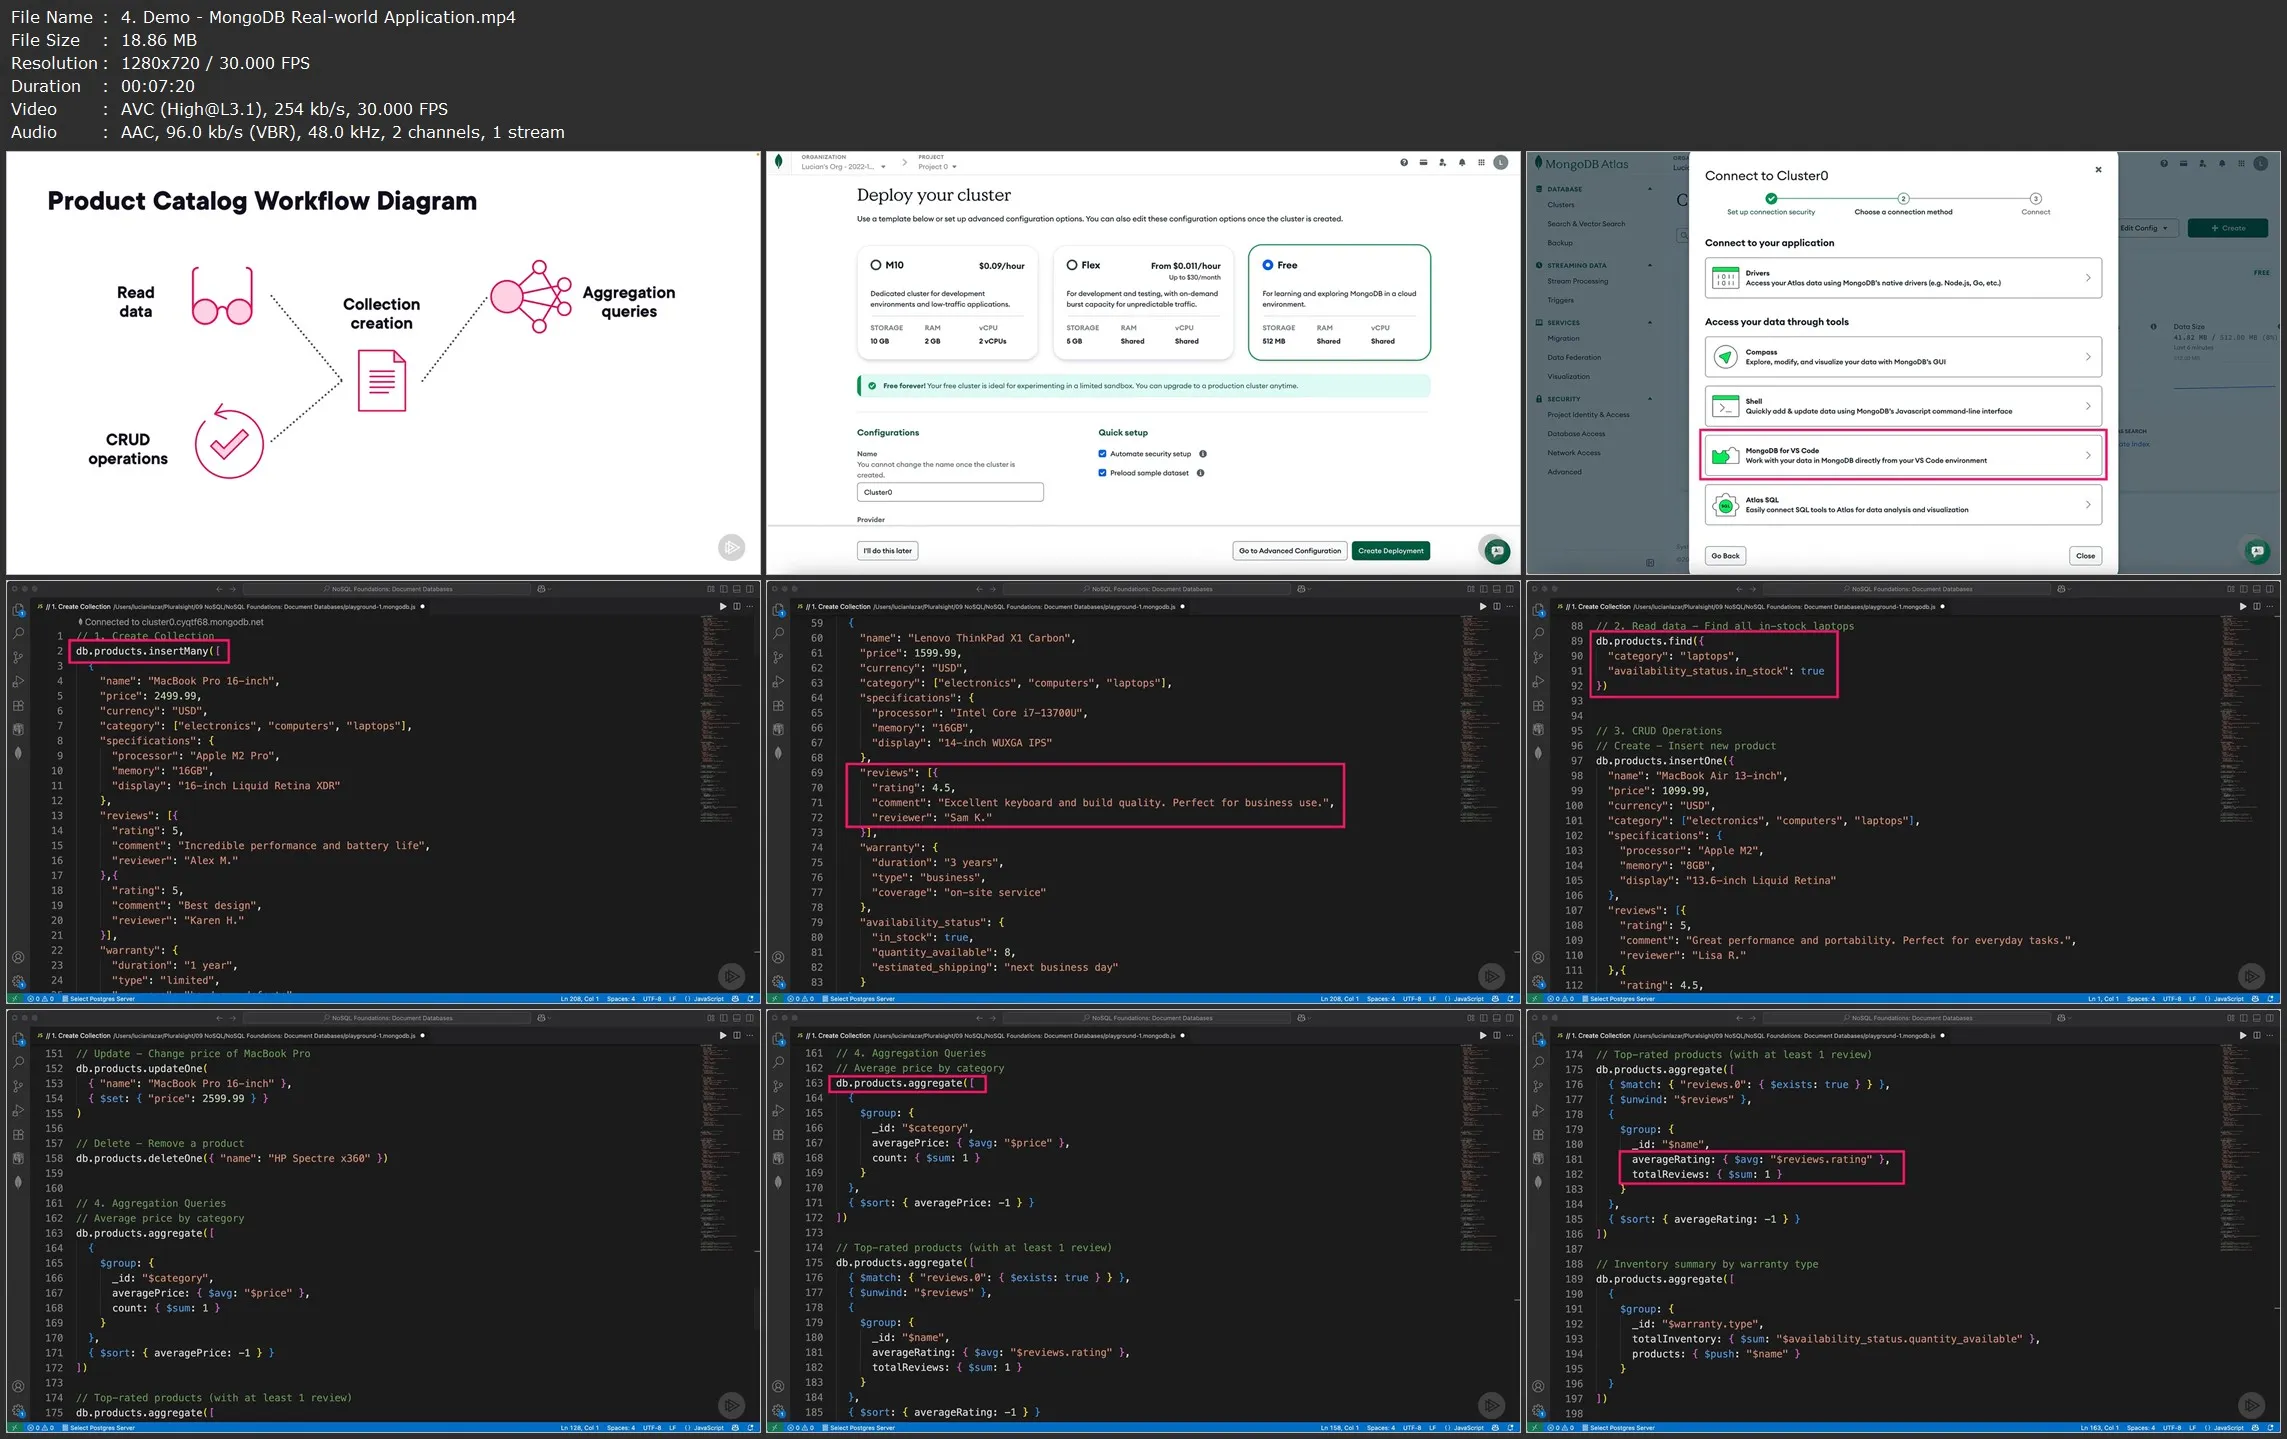2287x1439 pixels.
Task: Run the playground in the updateOne editor frame
Action: click(723, 1035)
